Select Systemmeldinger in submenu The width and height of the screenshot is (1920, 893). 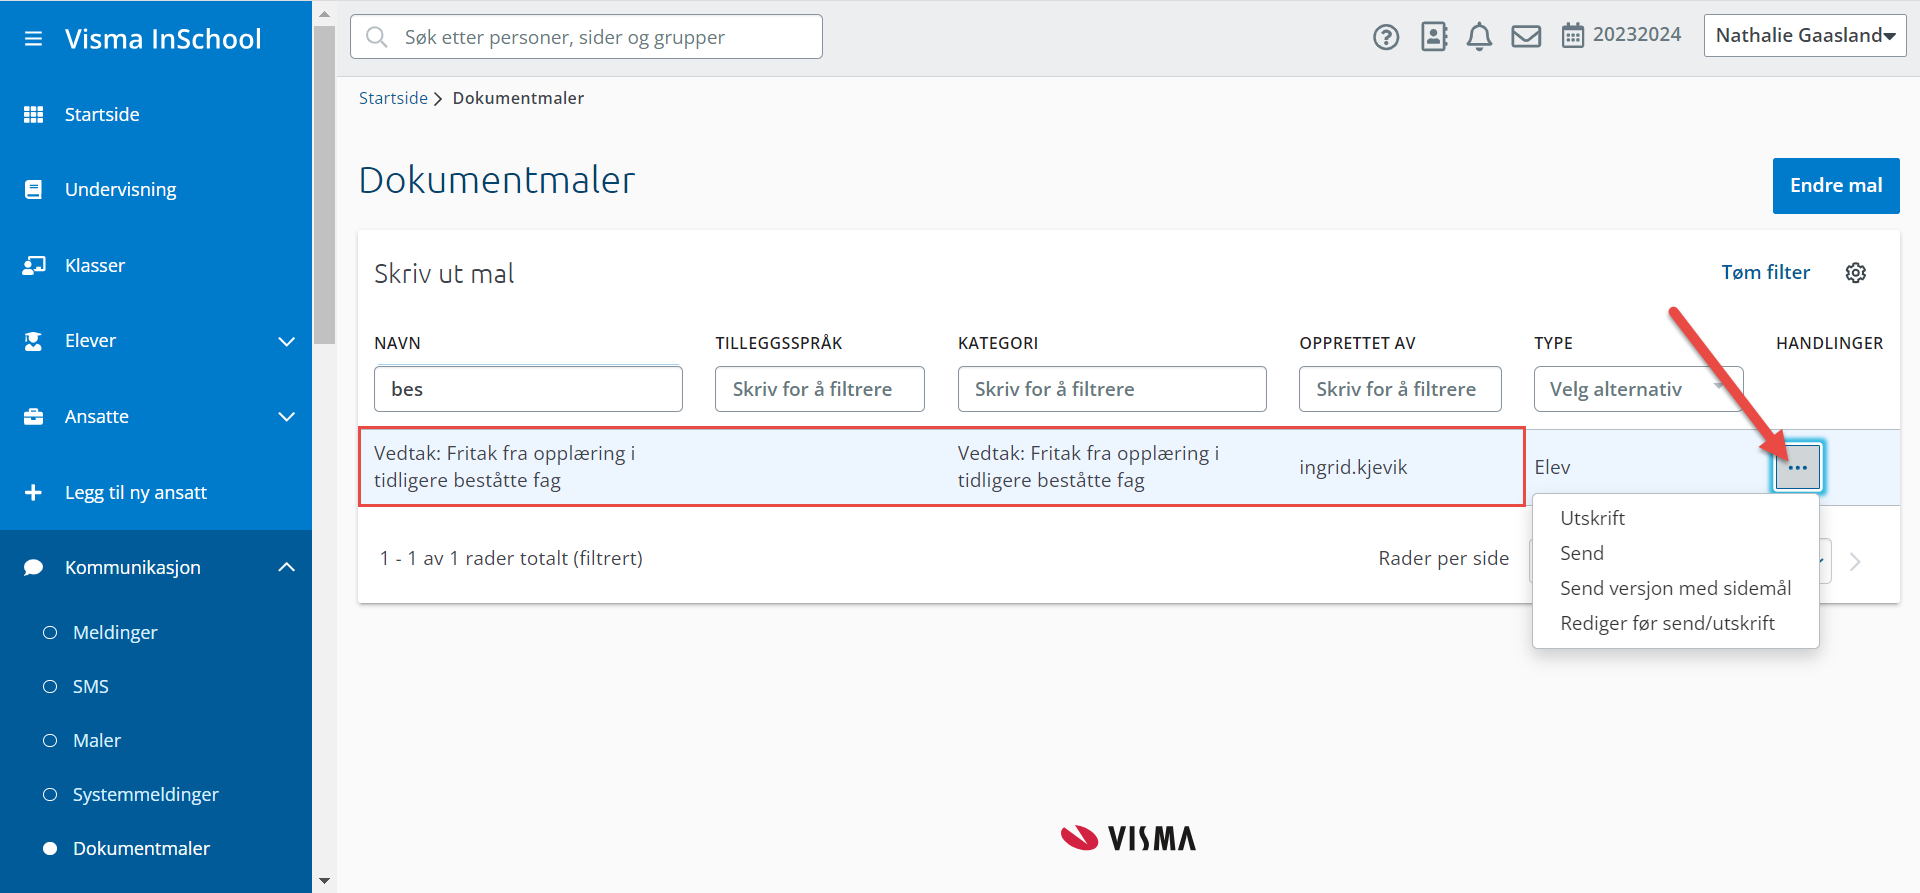[x=146, y=794]
